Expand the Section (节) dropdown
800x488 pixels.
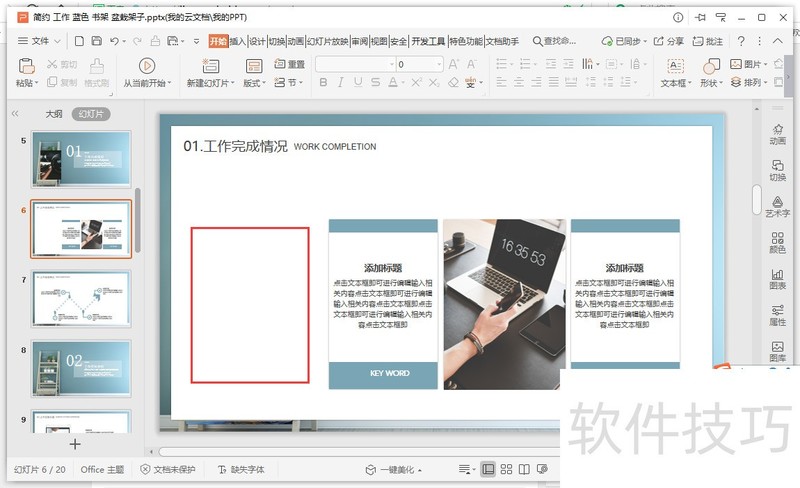point(301,82)
